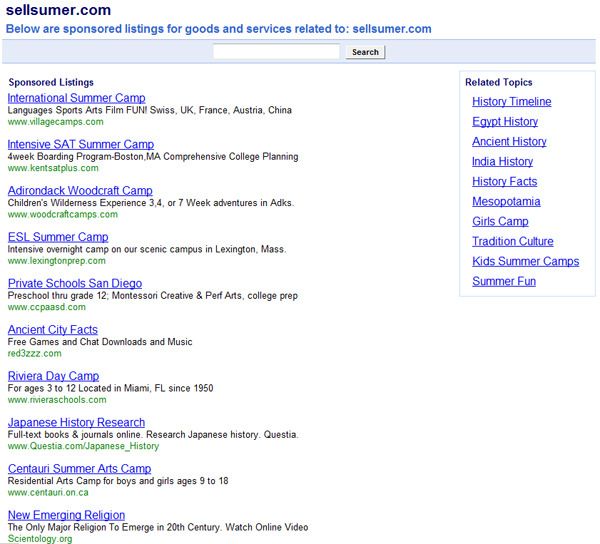Open Centauri Summer Arts Camp link

(80, 469)
